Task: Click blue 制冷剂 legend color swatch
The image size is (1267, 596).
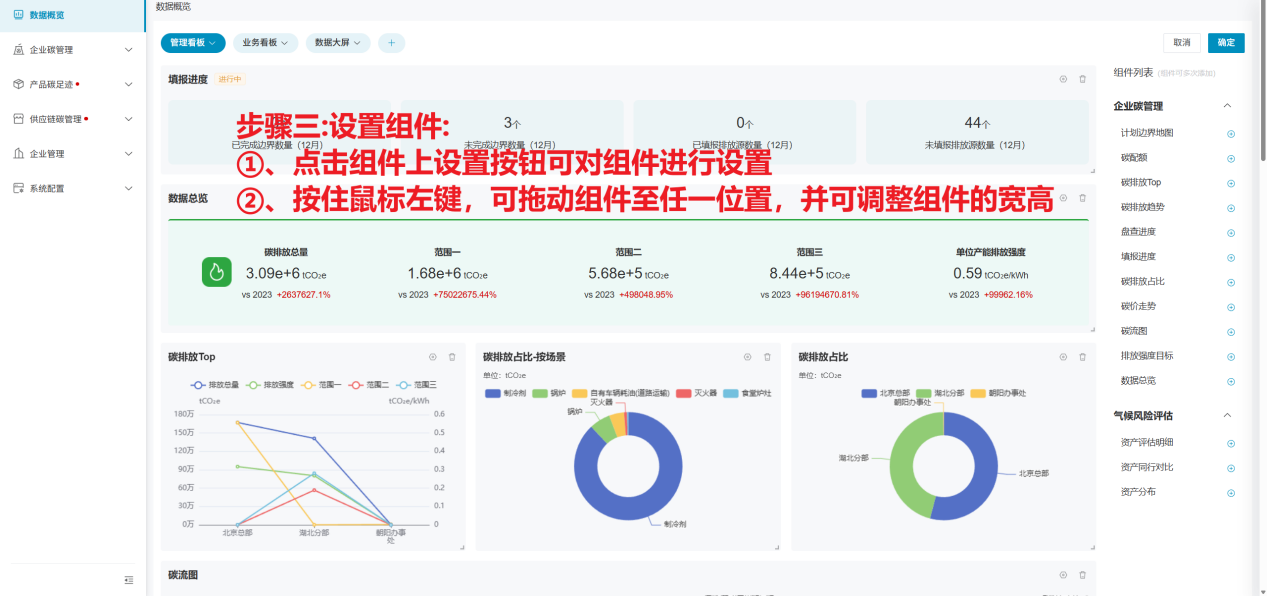Action: [492, 394]
